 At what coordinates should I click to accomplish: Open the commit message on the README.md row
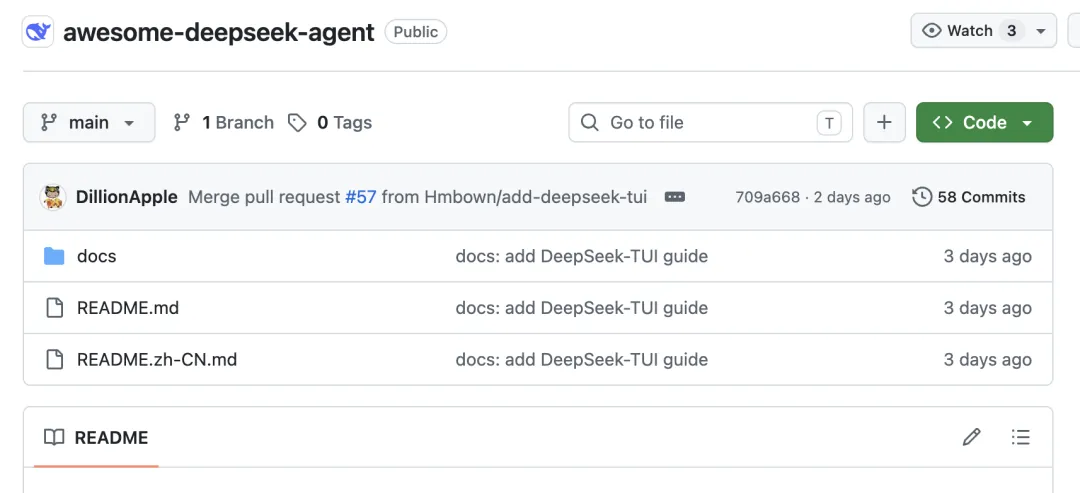(x=581, y=308)
